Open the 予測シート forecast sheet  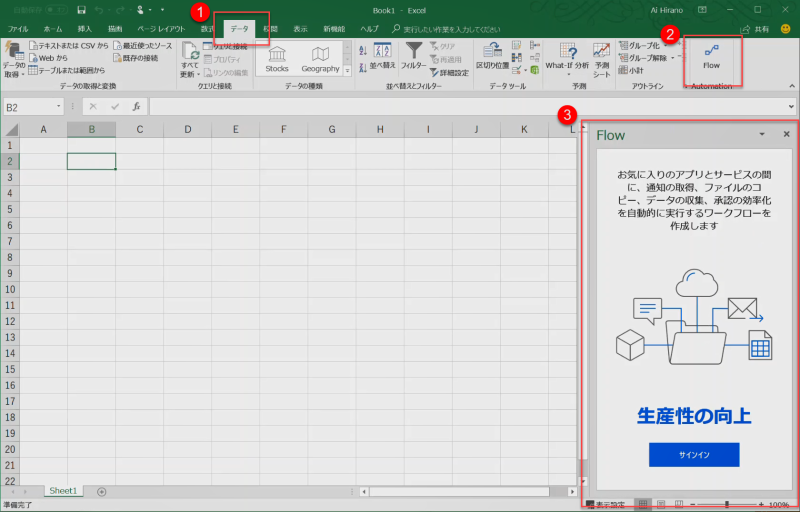(x=602, y=60)
